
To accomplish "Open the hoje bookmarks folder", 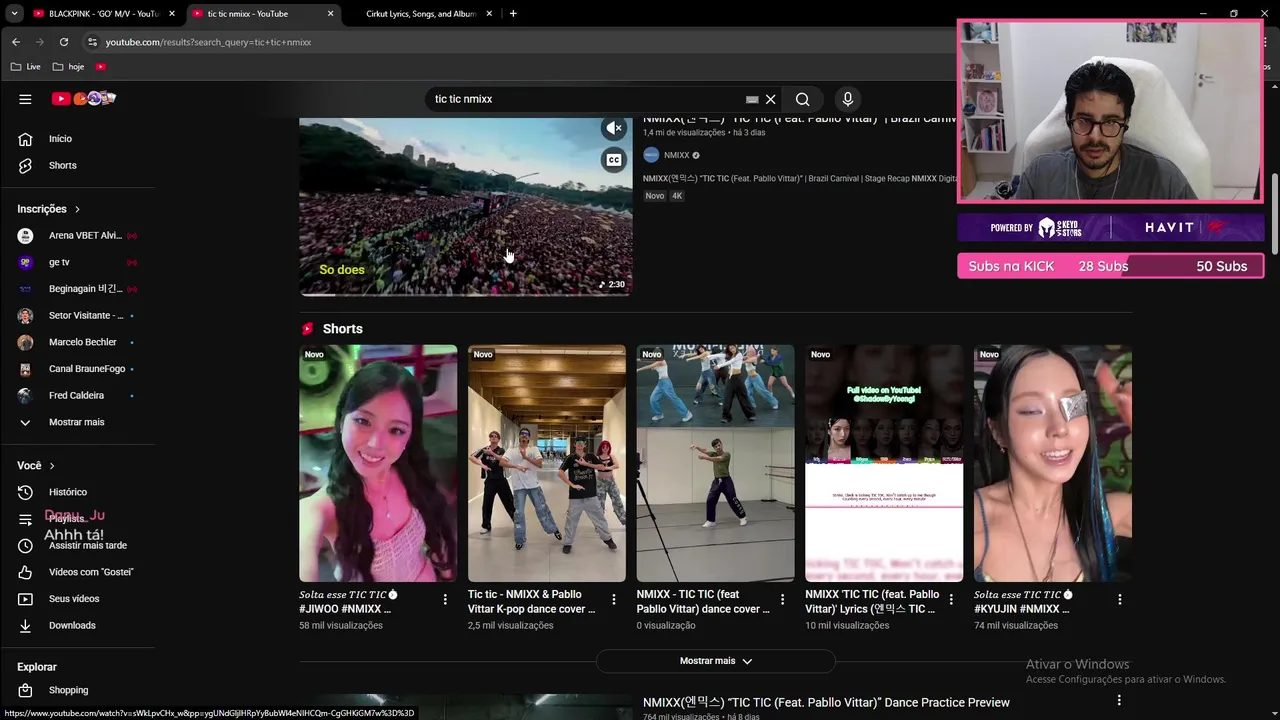I will 69,67.
